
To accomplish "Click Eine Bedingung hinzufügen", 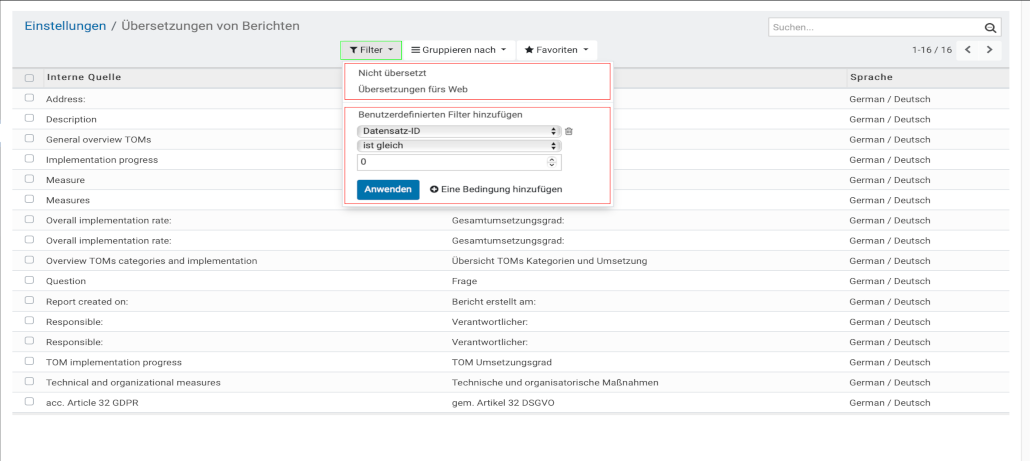I will point(496,189).
